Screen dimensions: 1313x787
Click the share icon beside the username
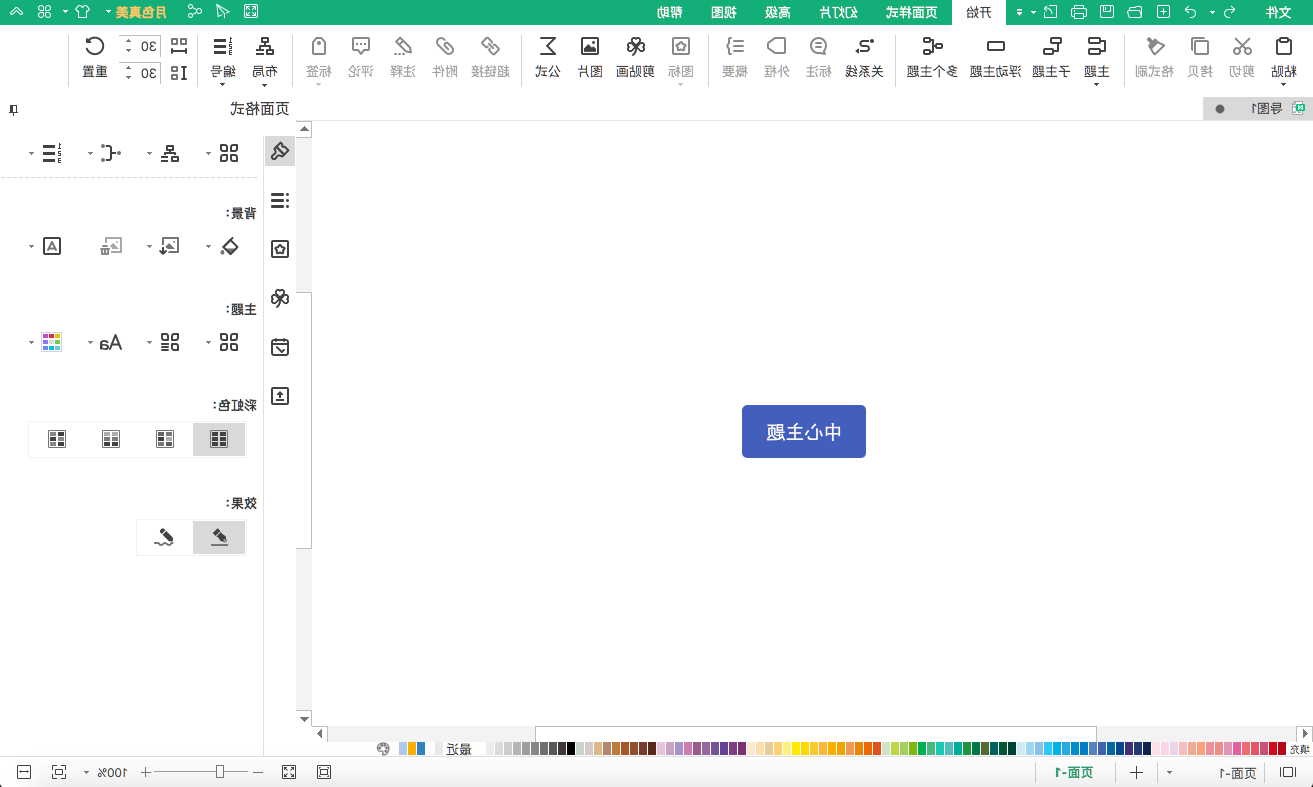[195, 12]
